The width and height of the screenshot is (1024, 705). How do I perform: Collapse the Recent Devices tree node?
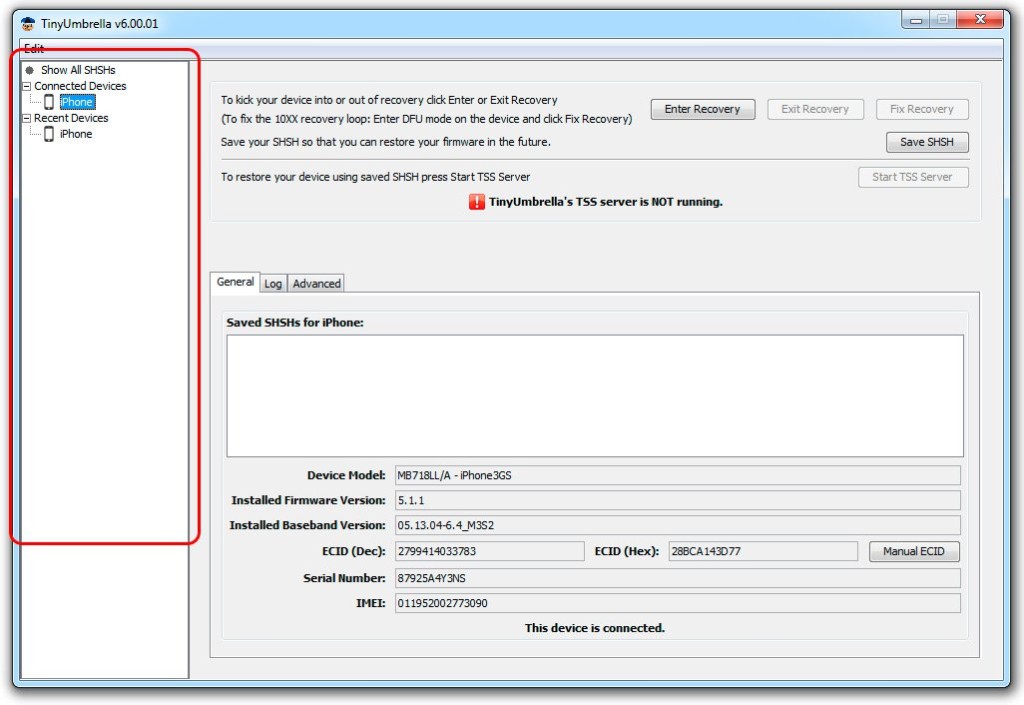(27, 118)
